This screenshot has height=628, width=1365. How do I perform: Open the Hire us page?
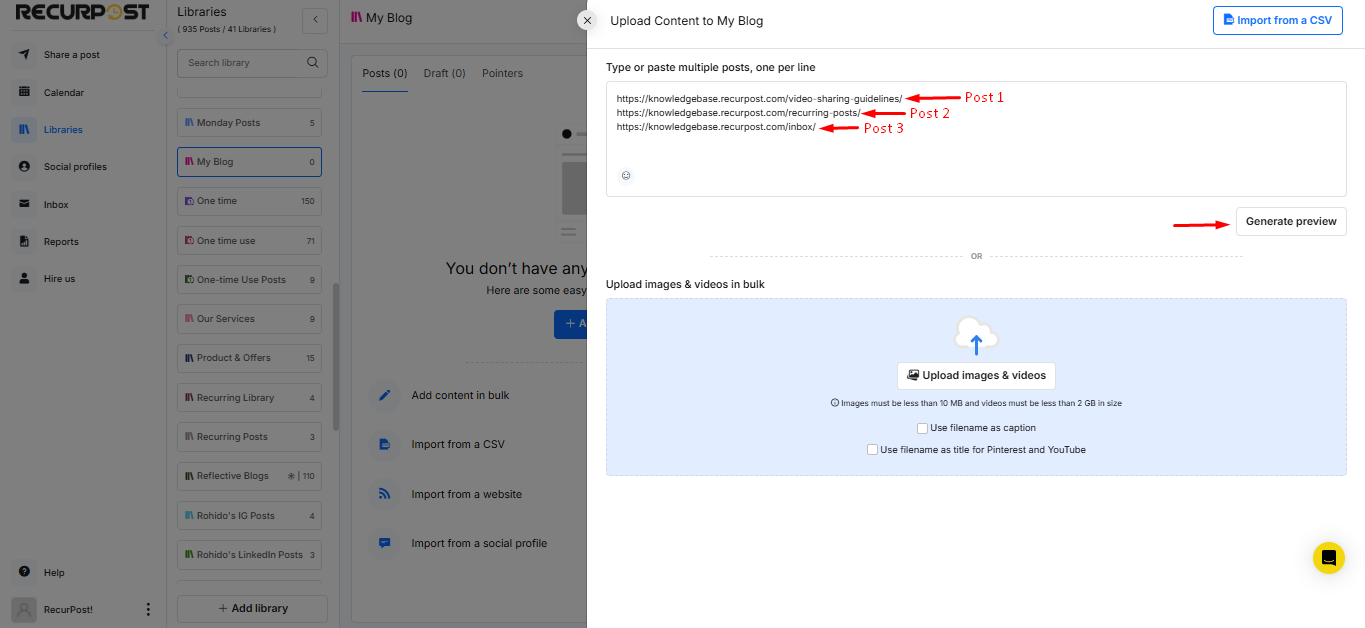[59, 279]
